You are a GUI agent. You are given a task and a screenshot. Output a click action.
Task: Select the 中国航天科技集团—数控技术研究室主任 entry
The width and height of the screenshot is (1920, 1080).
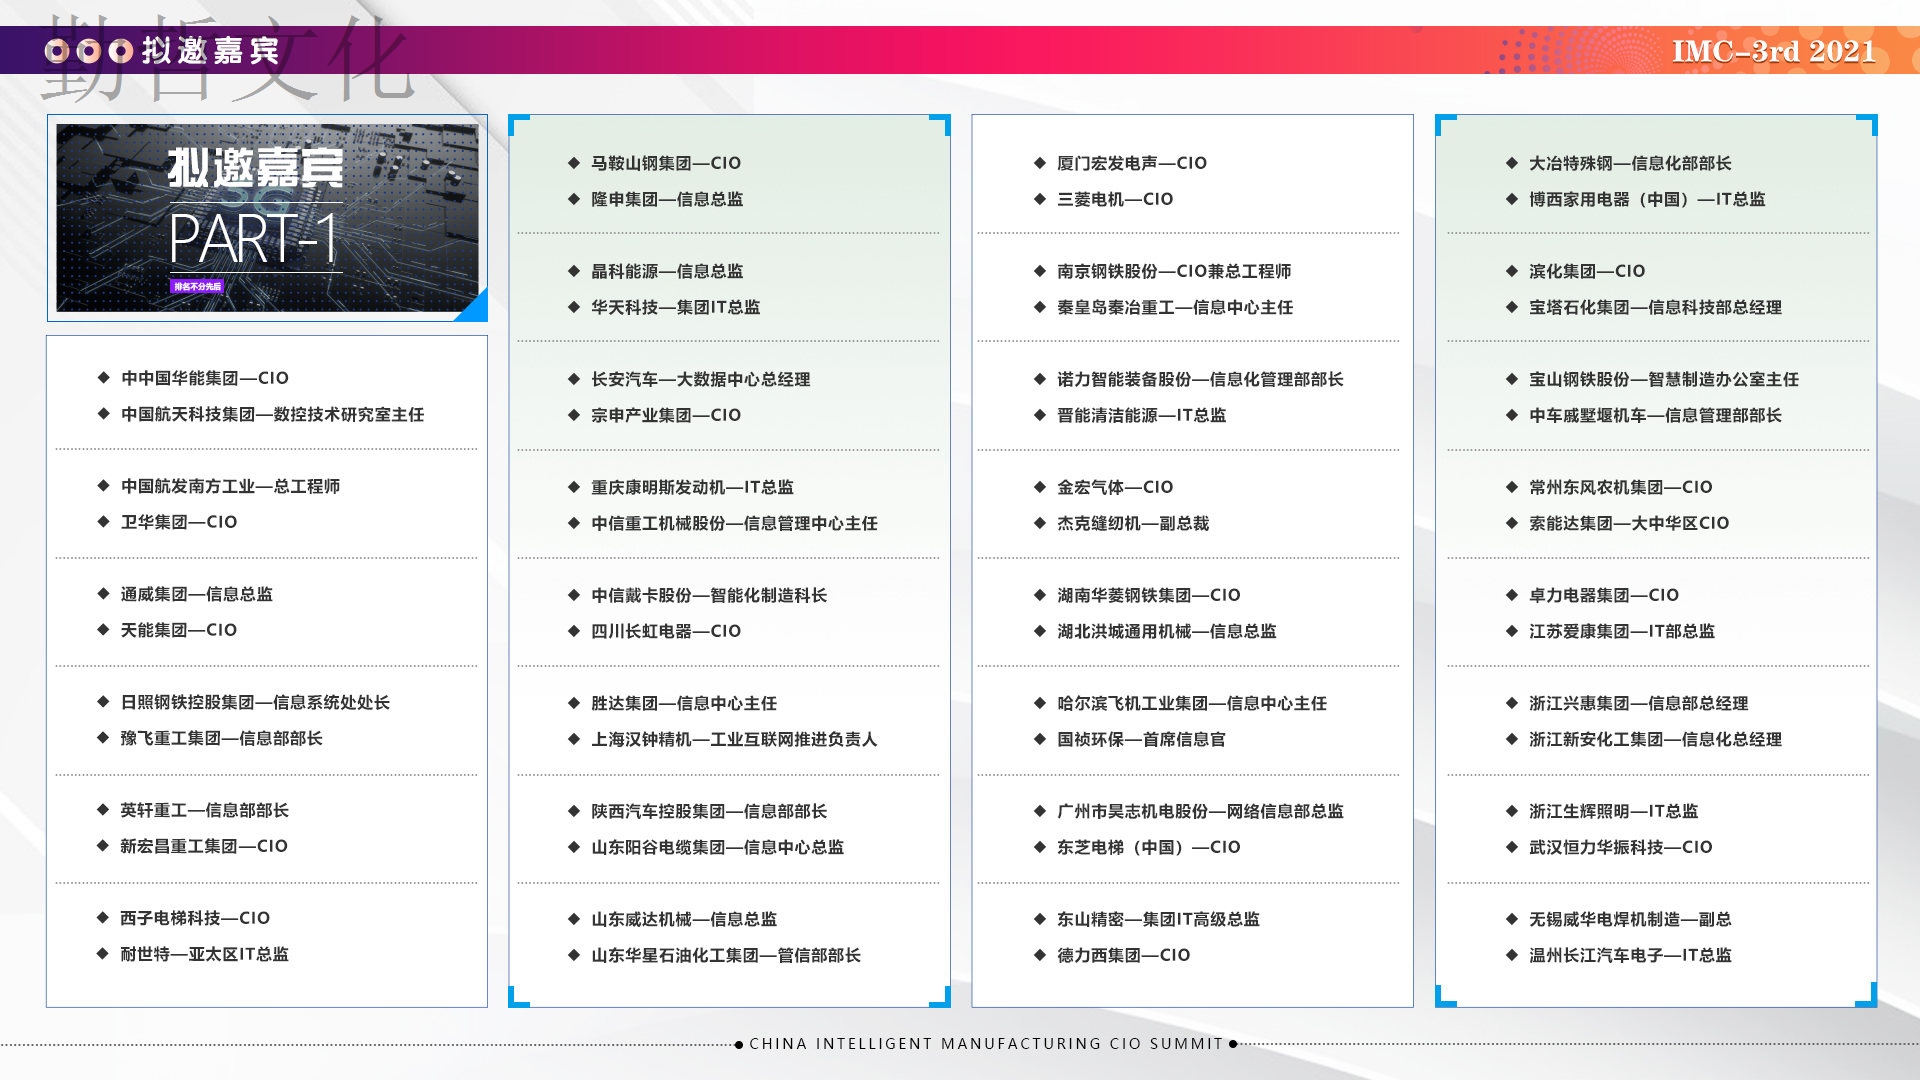coord(272,414)
